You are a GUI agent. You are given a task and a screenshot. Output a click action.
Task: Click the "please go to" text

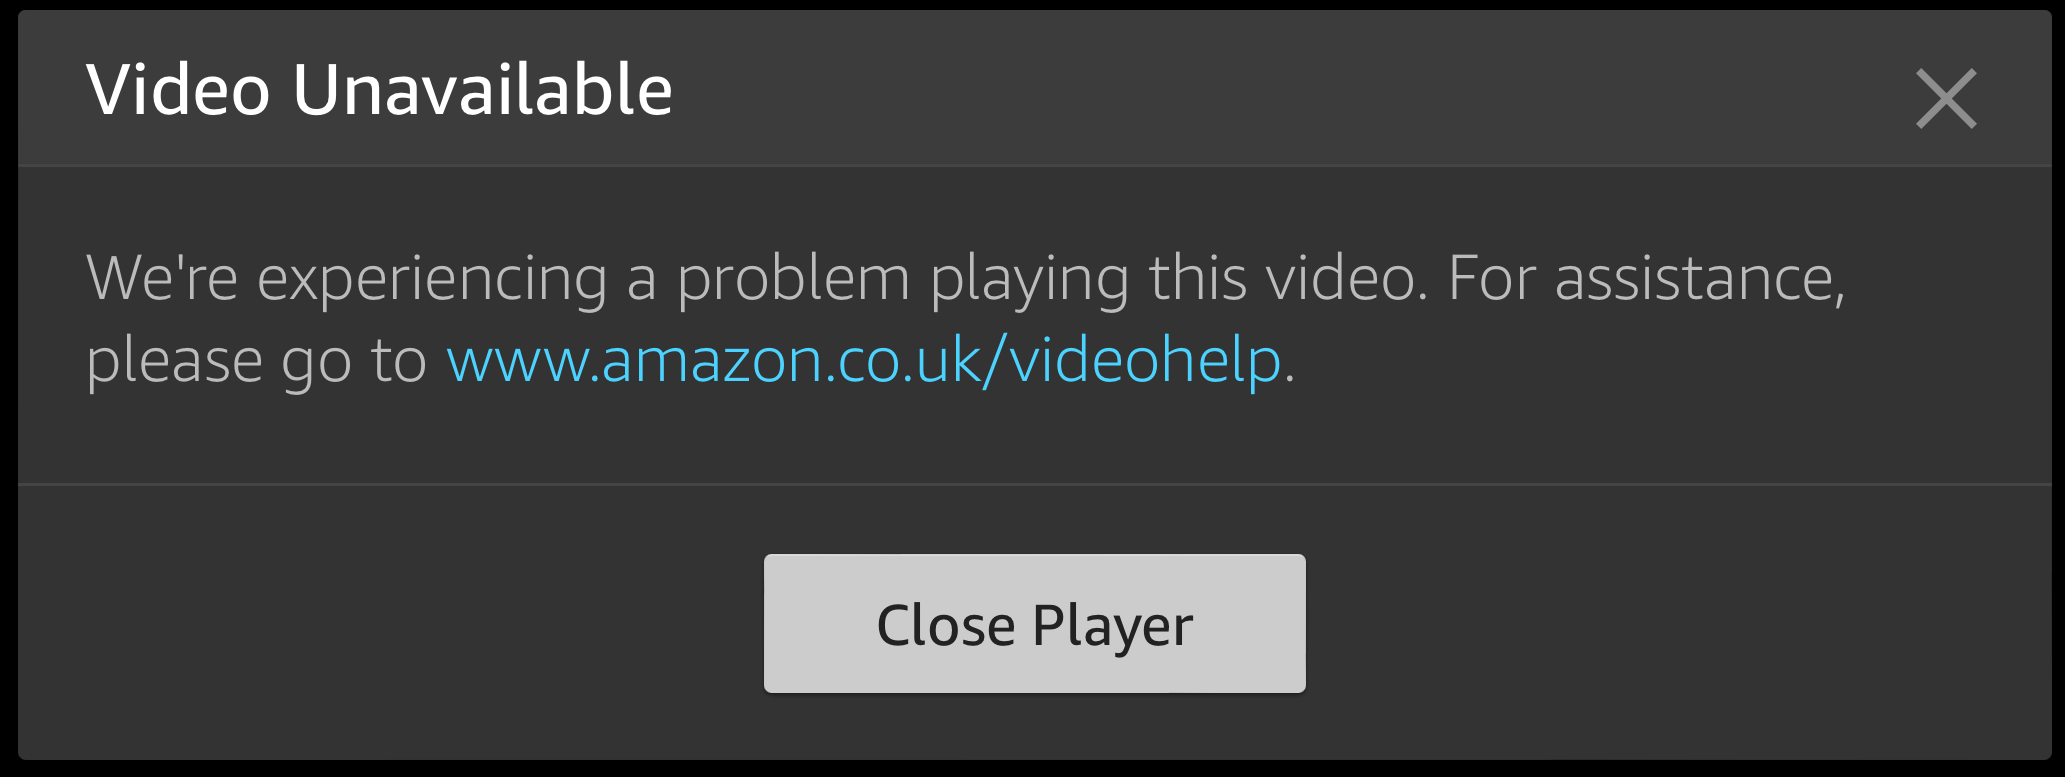point(257,362)
